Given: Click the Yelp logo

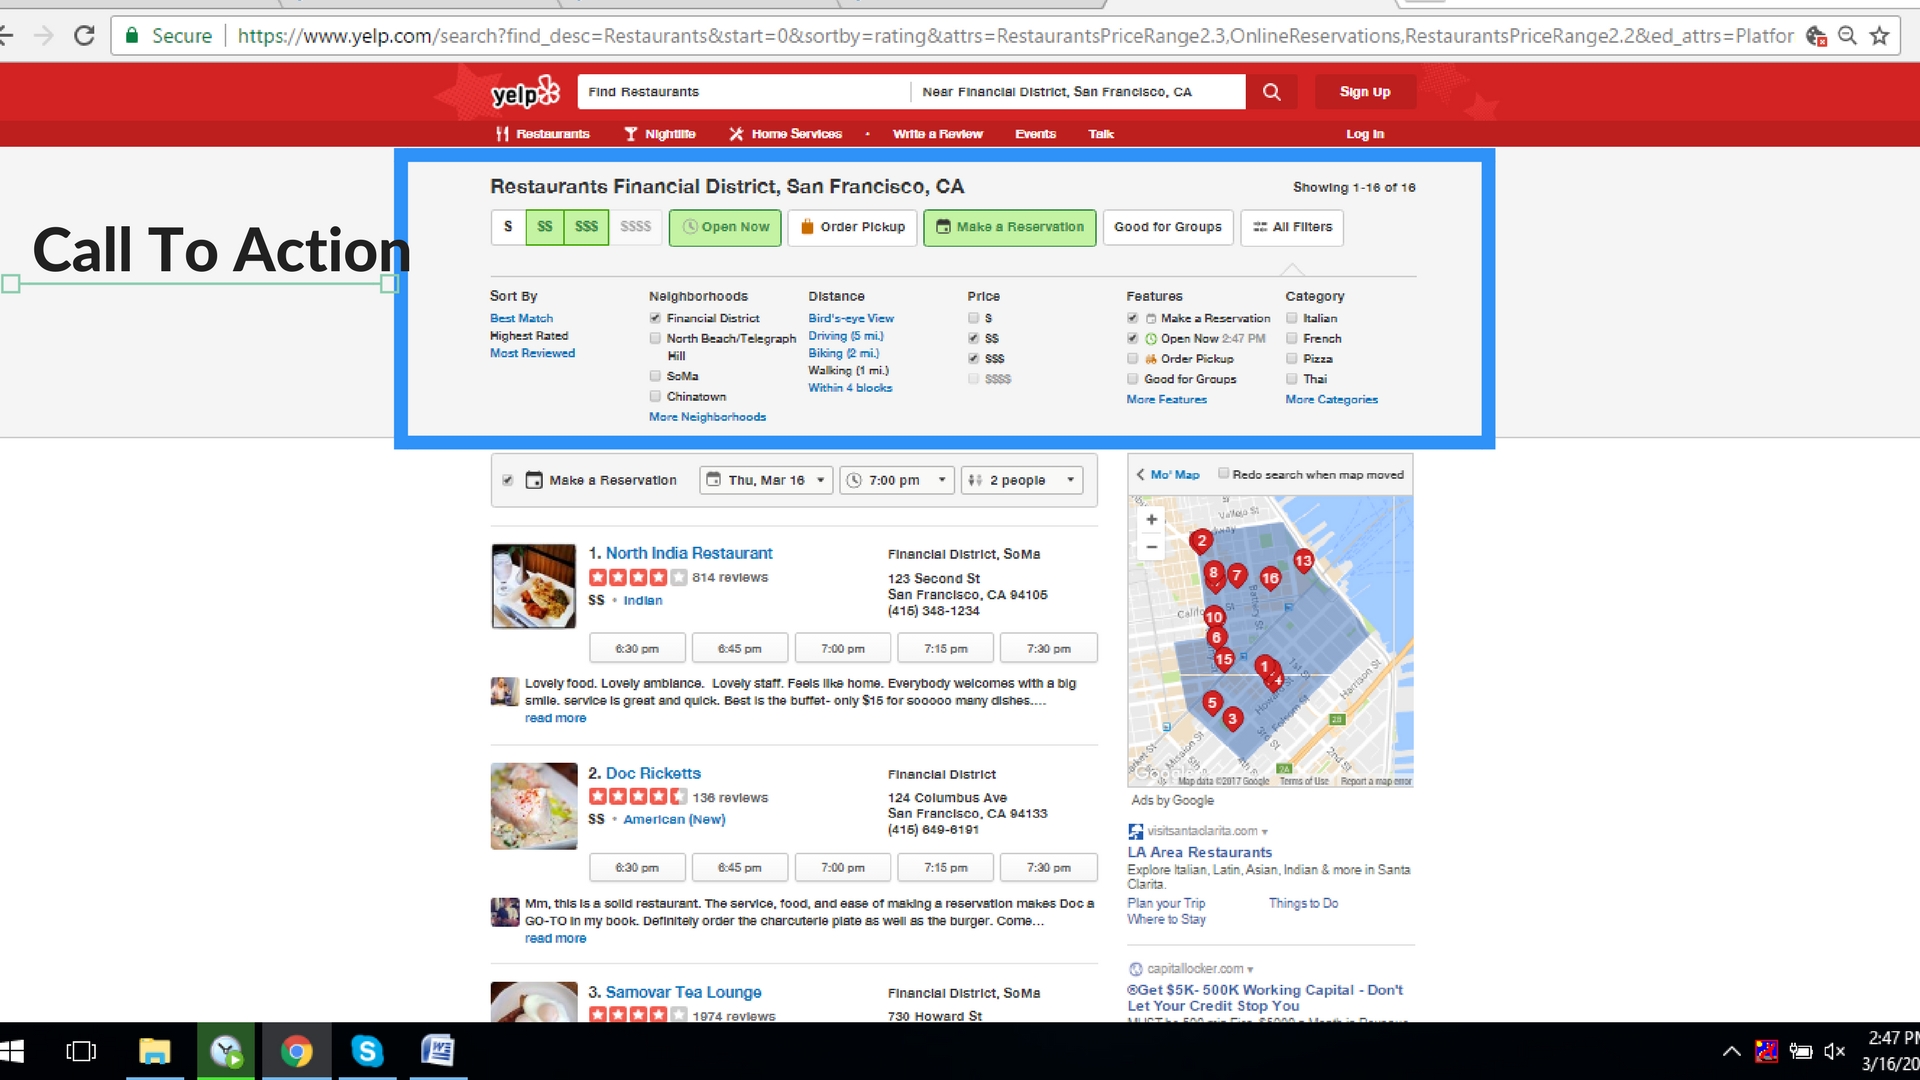Looking at the screenshot, I should 525,93.
